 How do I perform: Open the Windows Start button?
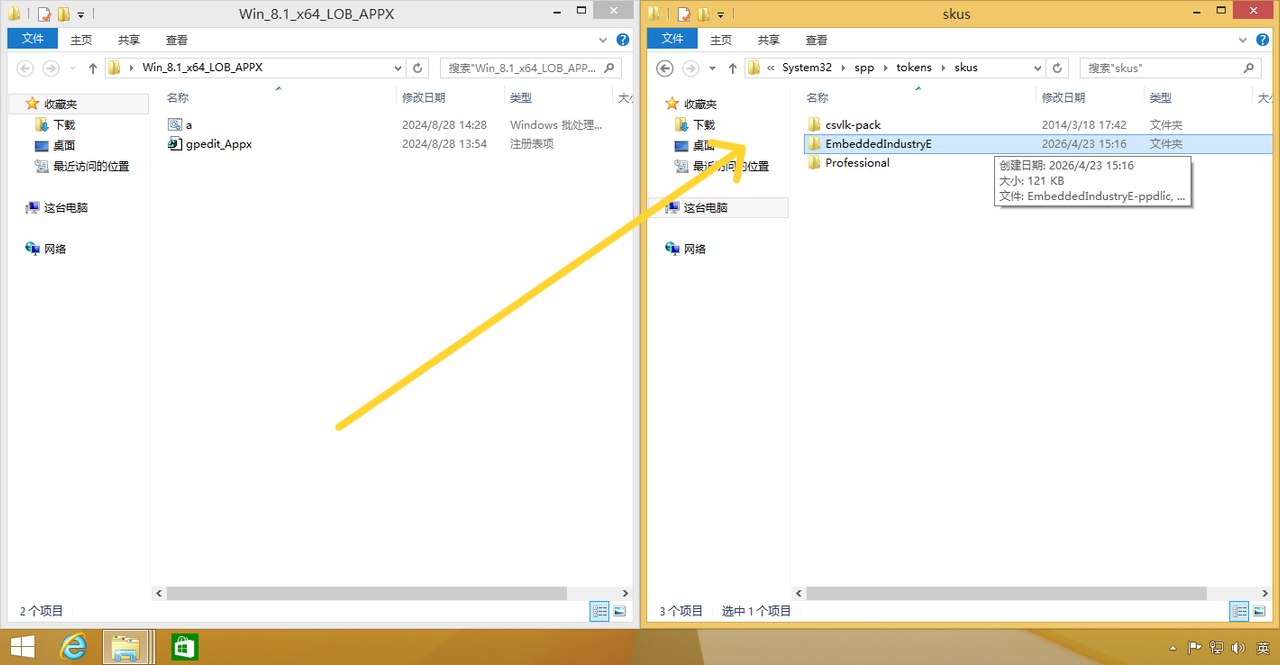point(22,647)
